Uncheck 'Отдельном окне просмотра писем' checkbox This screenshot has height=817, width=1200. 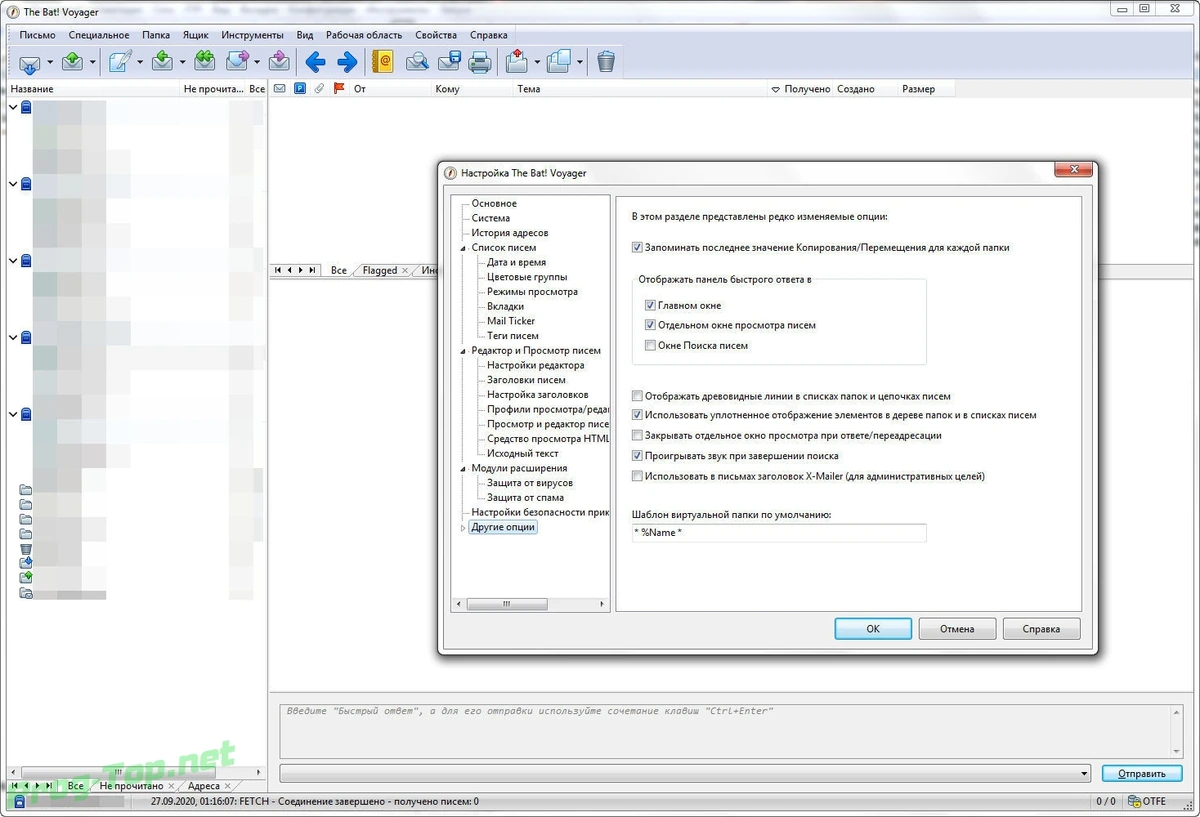point(651,326)
